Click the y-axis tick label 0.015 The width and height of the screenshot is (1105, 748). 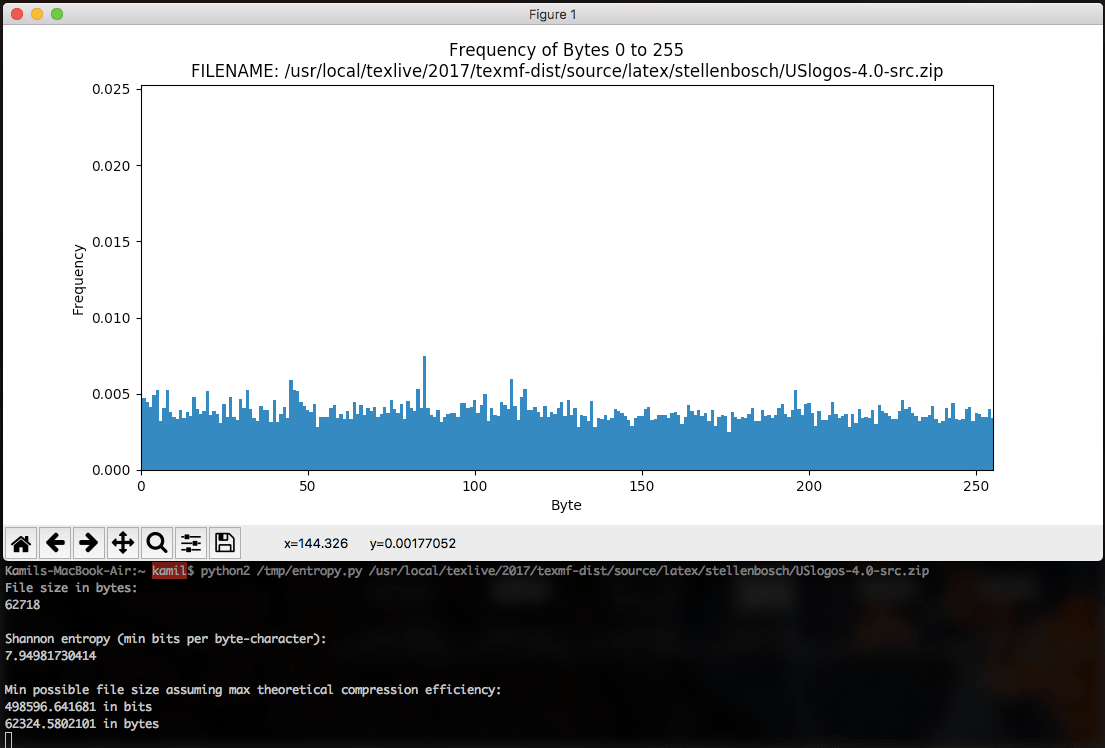(111, 242)
